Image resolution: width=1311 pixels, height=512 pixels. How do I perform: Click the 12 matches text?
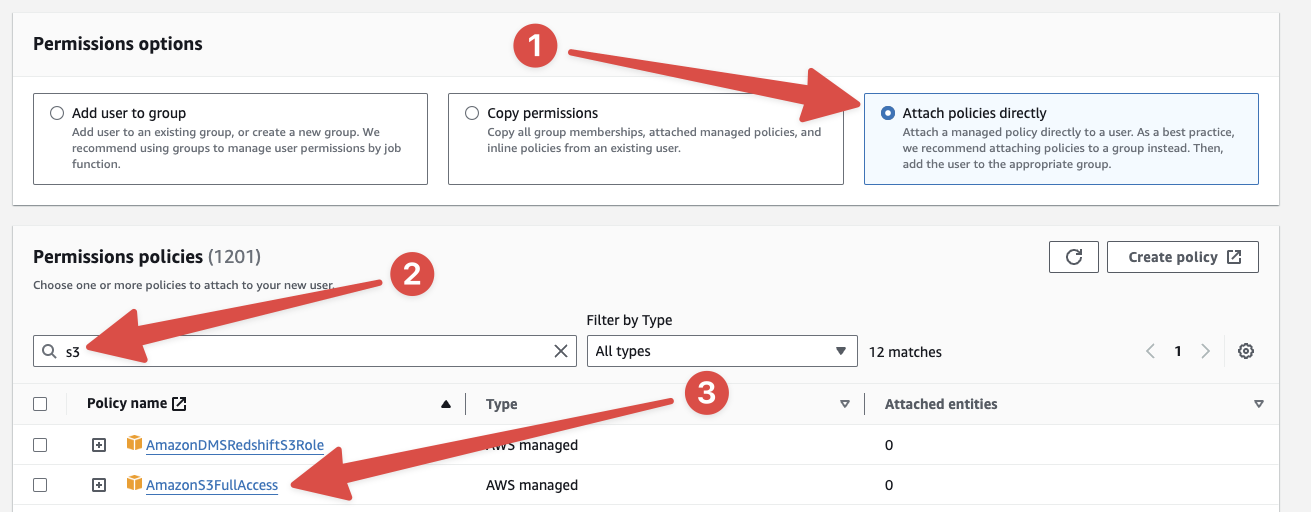pyautogui.click(x=906, y=352)
